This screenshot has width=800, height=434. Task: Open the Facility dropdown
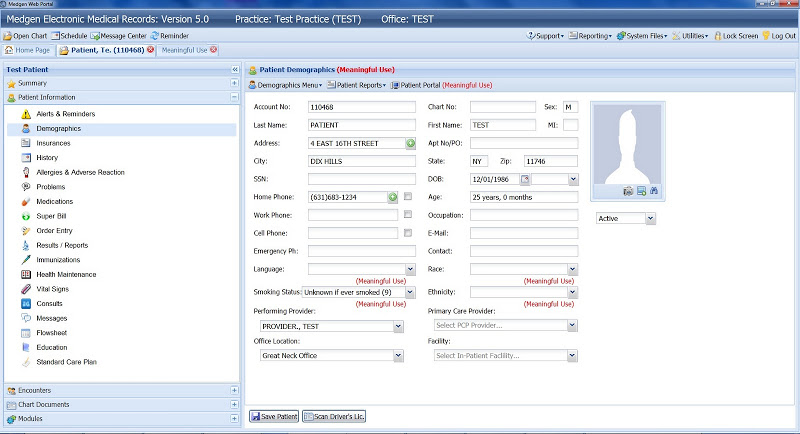coord(572,355)
